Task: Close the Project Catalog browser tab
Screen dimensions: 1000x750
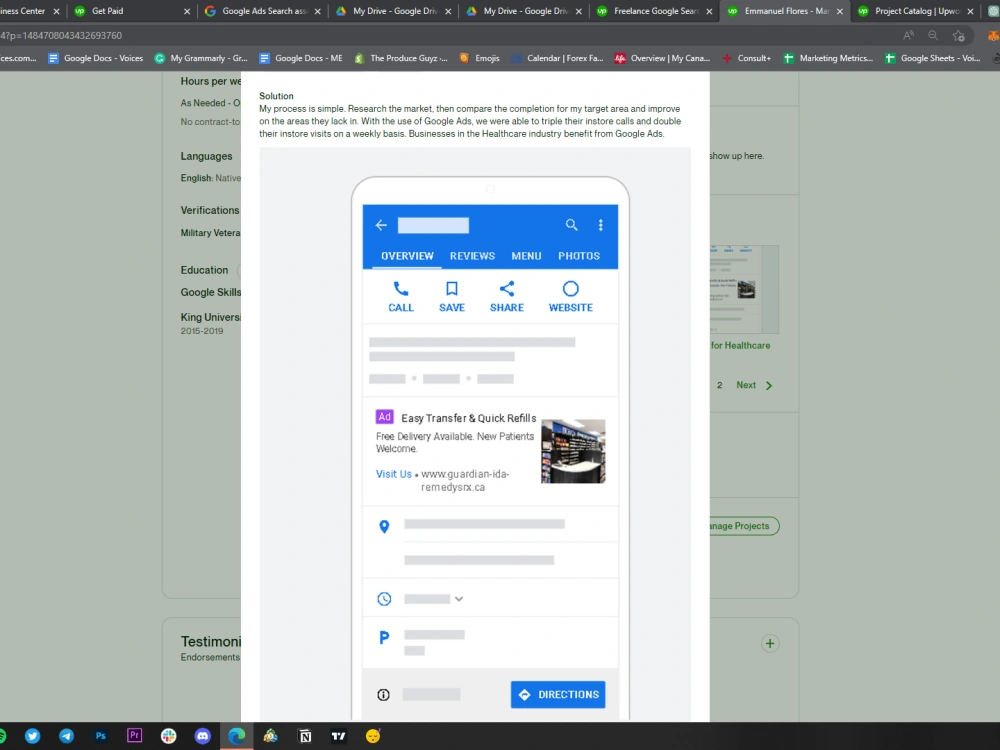Action: [970, 11]
